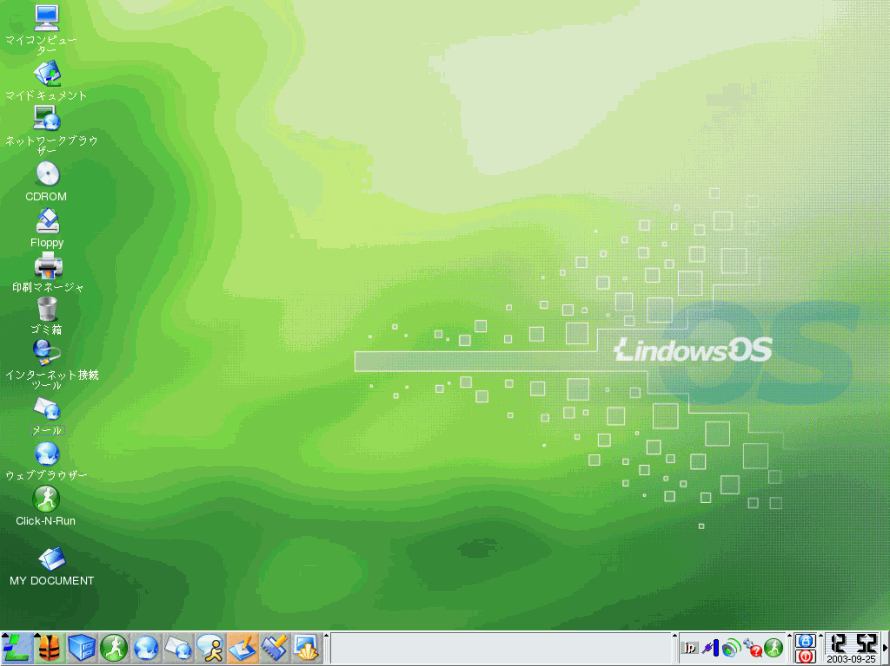This screenshot has width=890, height=666.
Task: Open the shell picture icon in taskbar
Action: (x=306, y=648)
